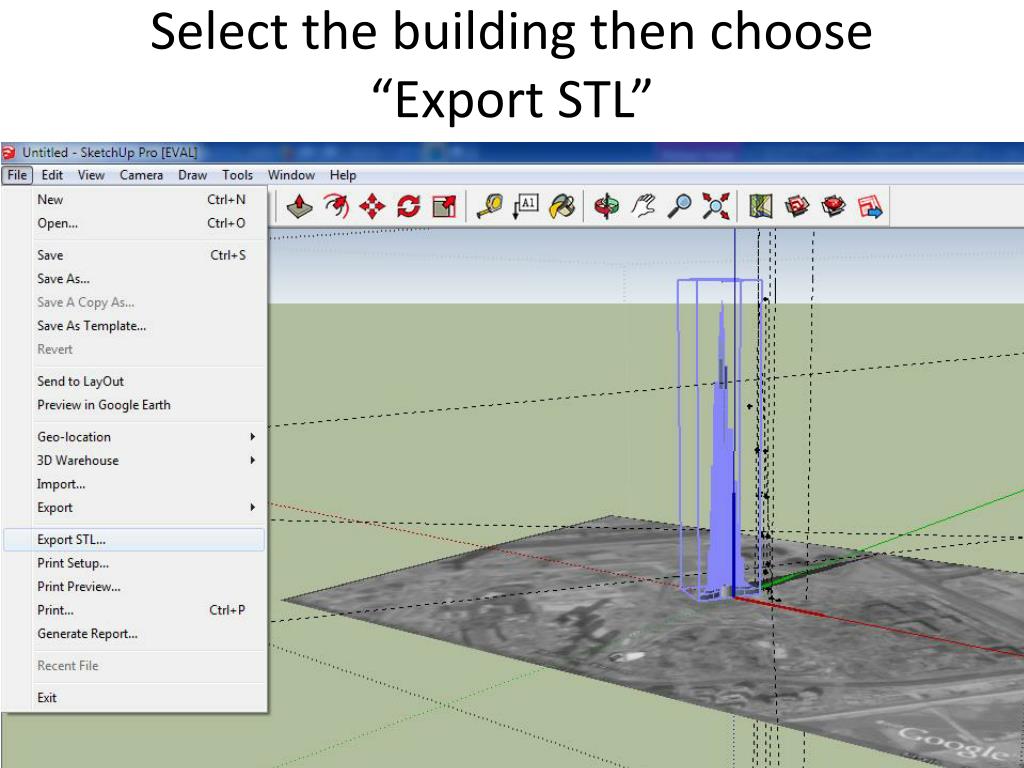The width and height of the screenshot is (1024, 768).
Task: Choose Open... from the File menu
Action: pos(134,223)
